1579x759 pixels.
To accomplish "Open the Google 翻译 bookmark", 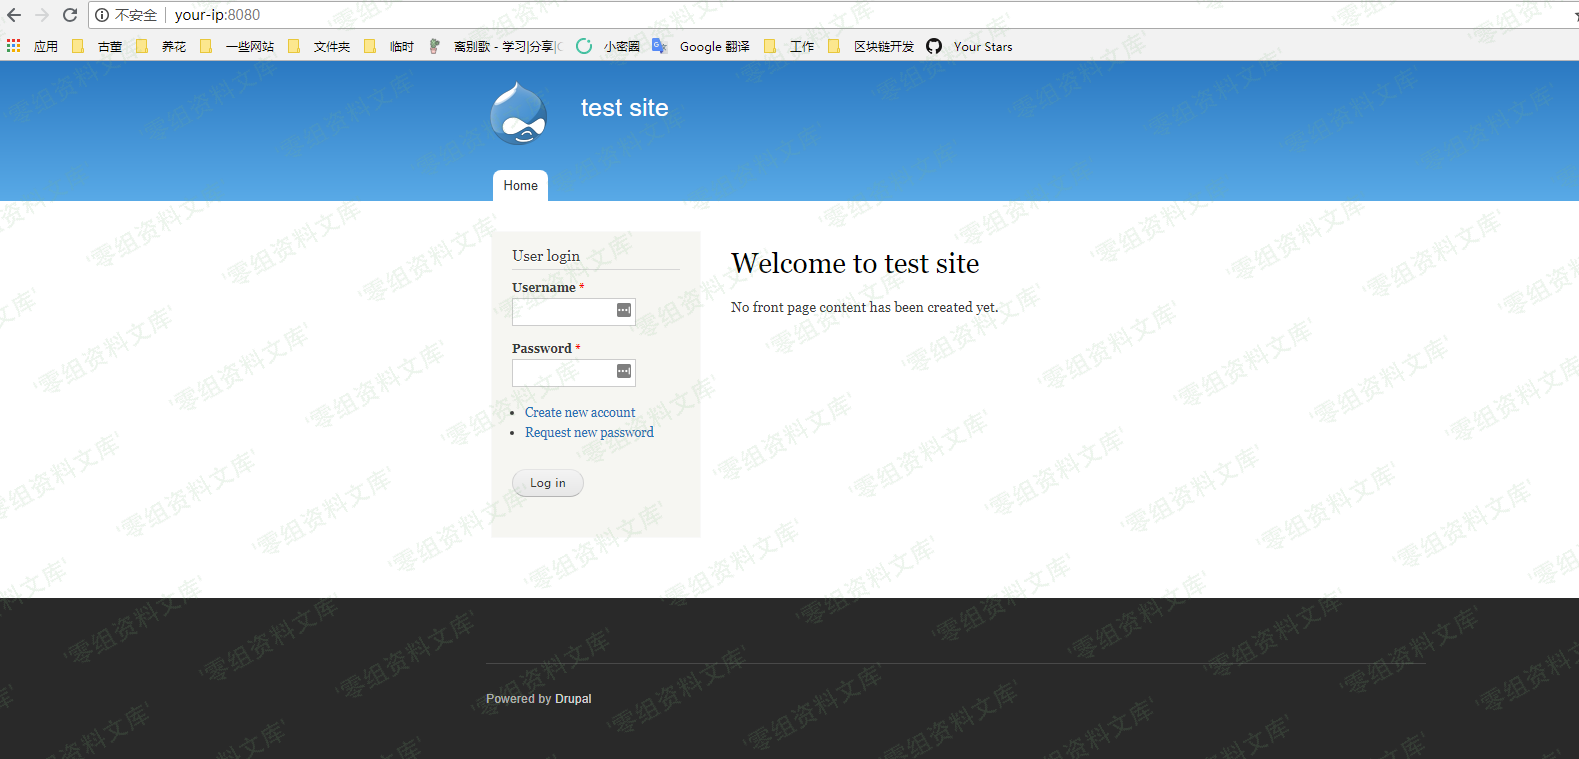I will (701, 46).
